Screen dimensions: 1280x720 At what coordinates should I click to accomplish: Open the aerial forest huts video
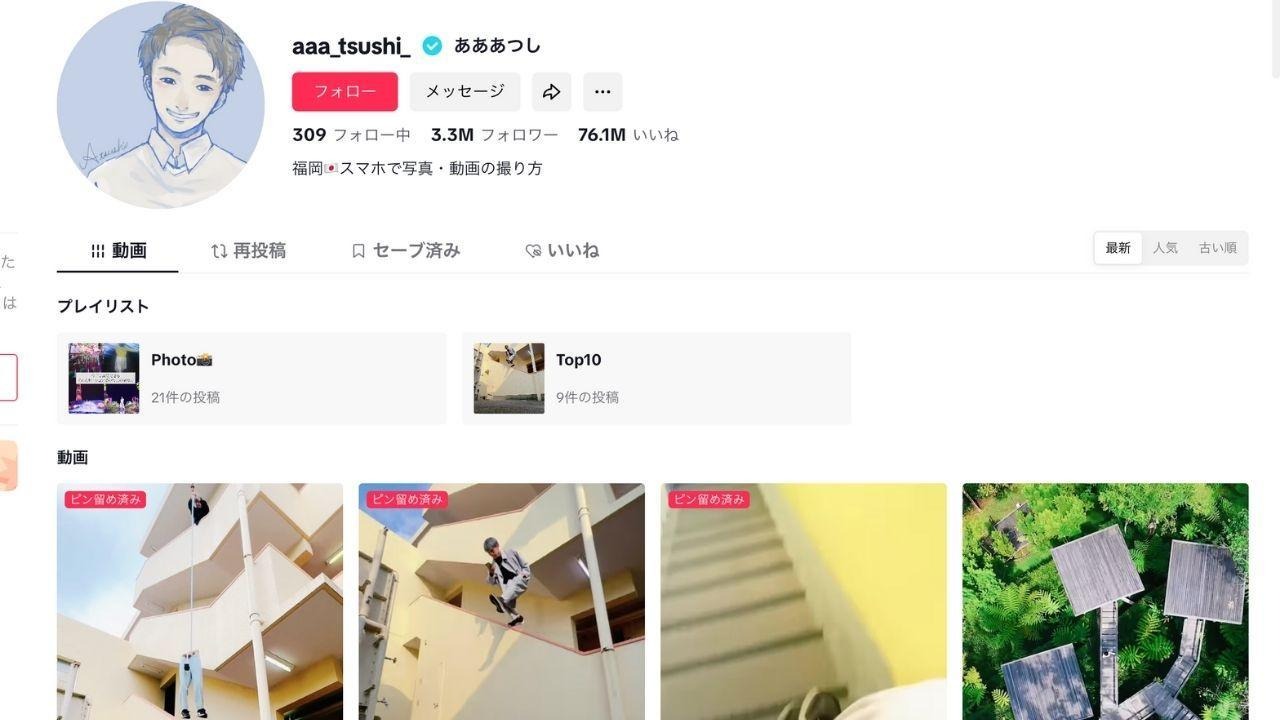click(x=1105, y=602)
